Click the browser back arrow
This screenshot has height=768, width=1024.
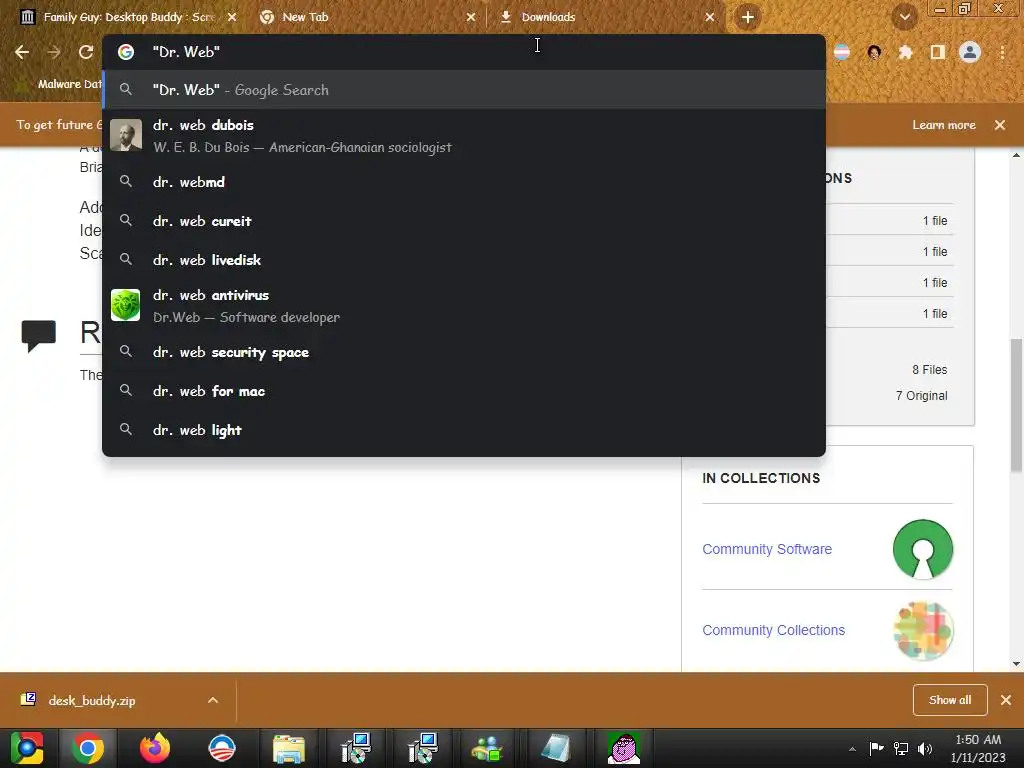tap(22, 52)
